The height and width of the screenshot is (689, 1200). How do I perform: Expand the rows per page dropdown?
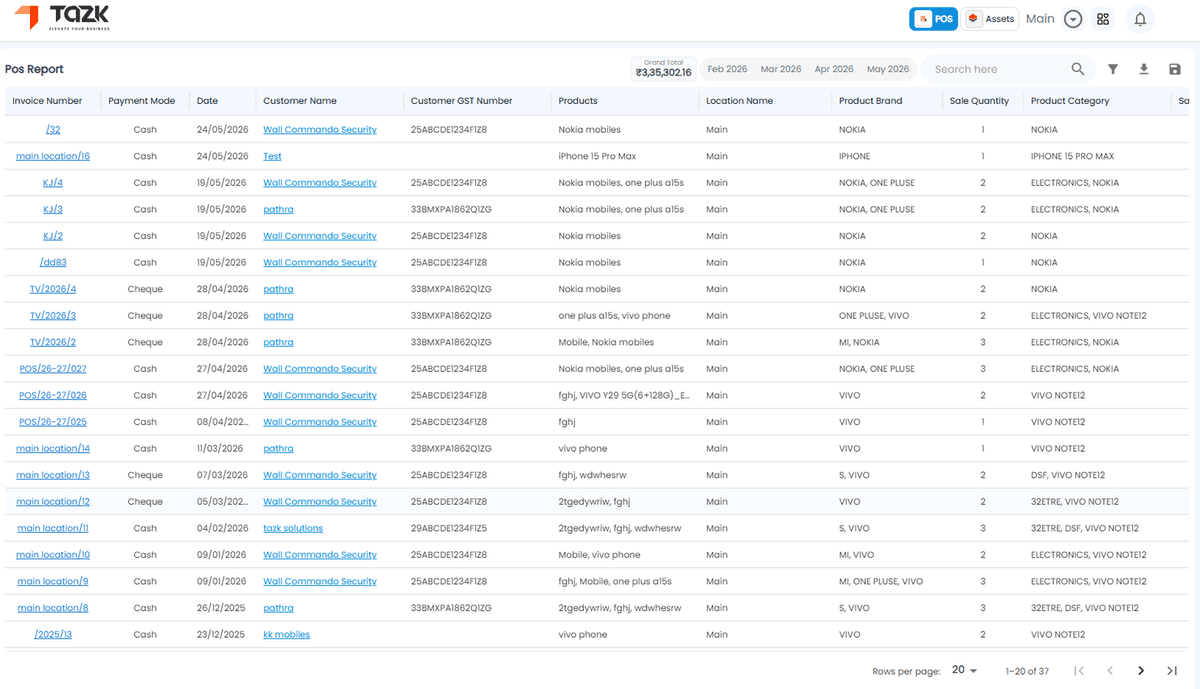(965, 670)
